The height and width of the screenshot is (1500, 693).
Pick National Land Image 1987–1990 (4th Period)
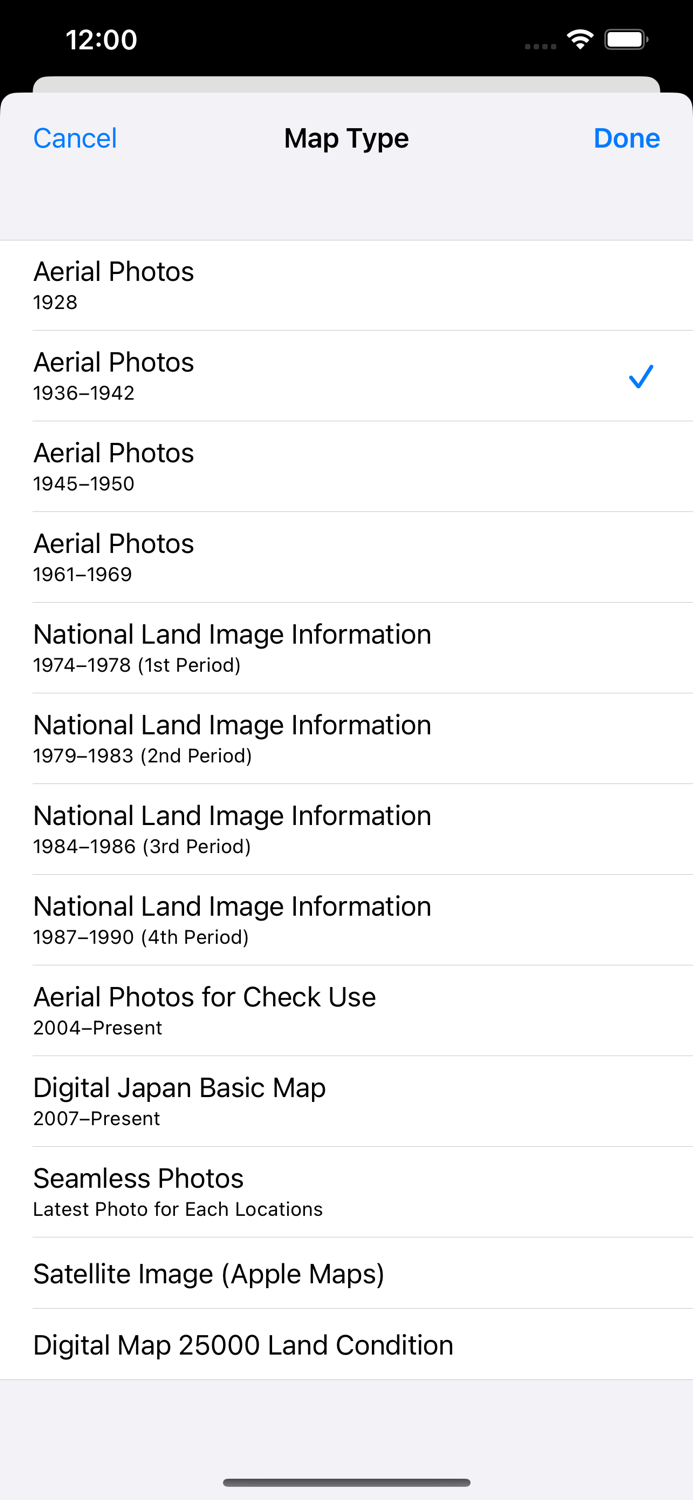click(346, 920)
